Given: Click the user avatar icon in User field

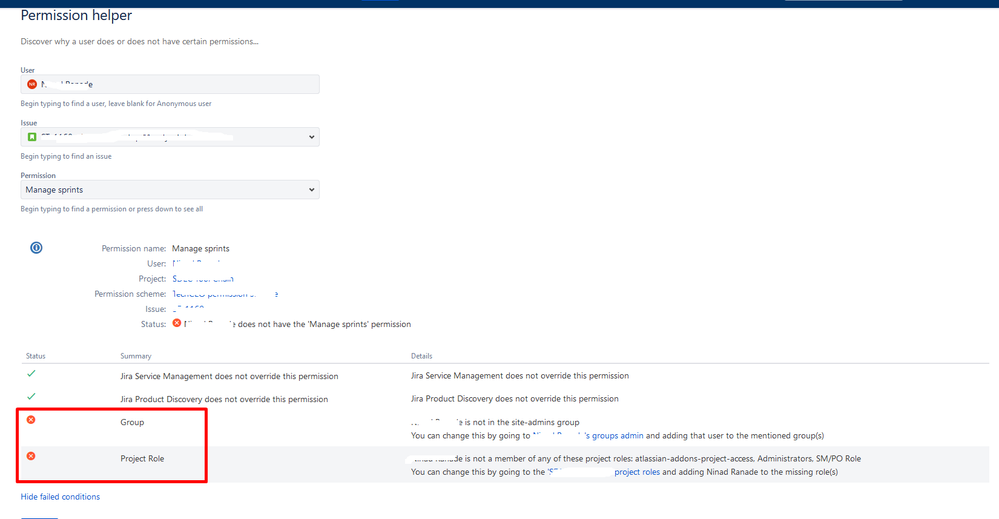Looking at the screenshot, I should (32, 84).
